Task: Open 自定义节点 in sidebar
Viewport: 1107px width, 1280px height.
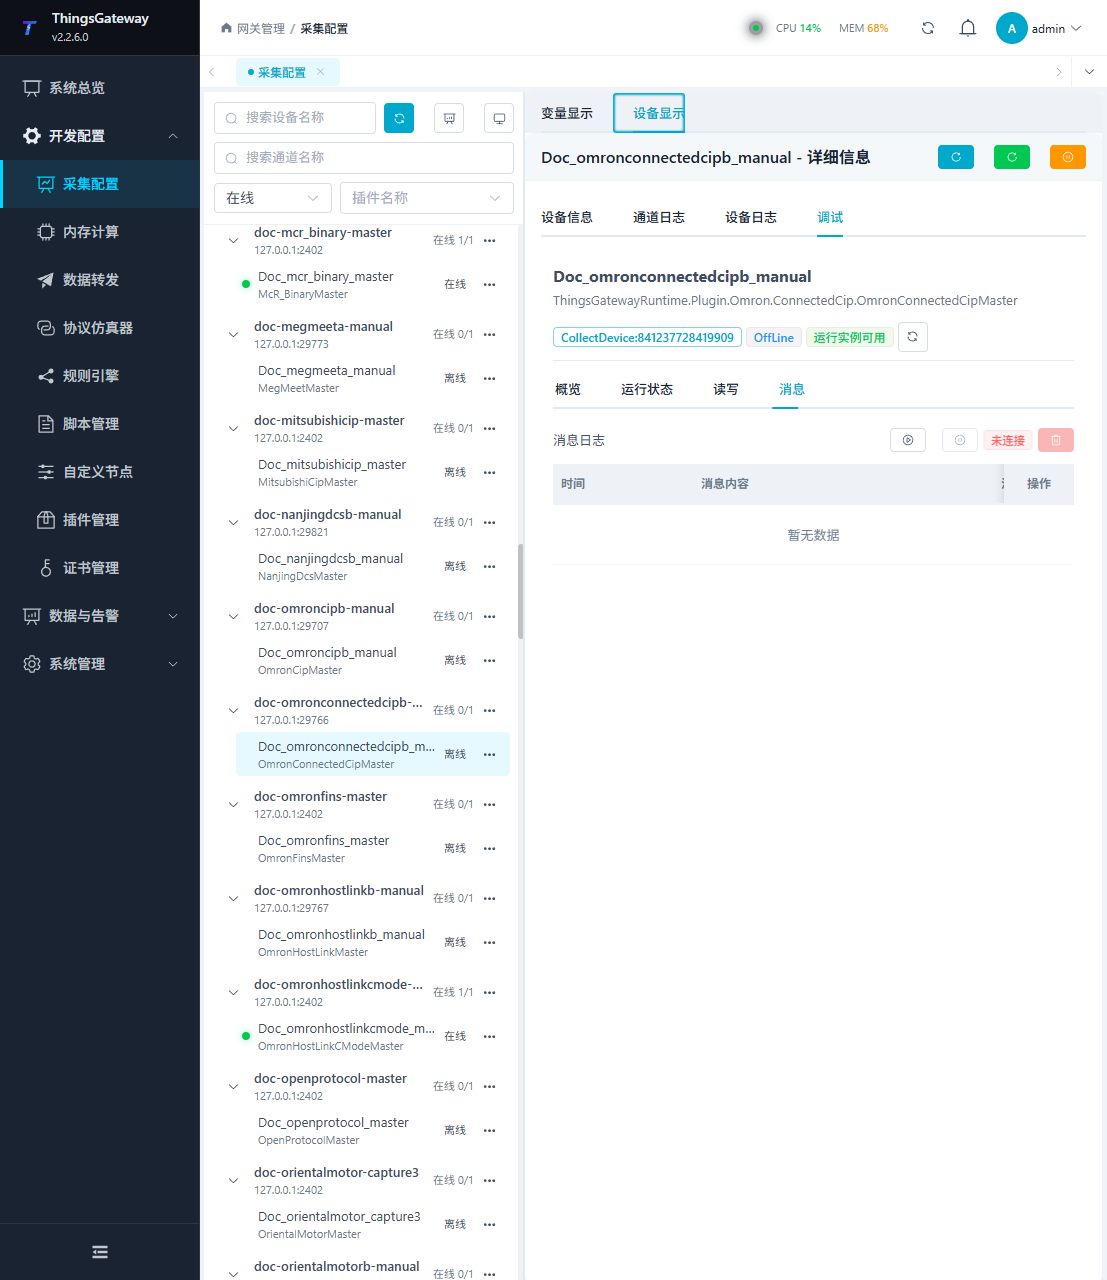Action: pyautogui.click(x=100, y=472)
